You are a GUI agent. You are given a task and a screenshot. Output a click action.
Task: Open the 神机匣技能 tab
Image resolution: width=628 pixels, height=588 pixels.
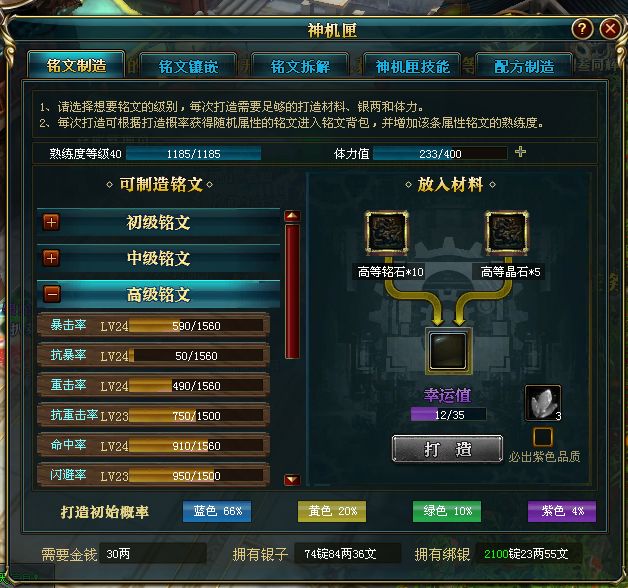[x=412, y=66]
